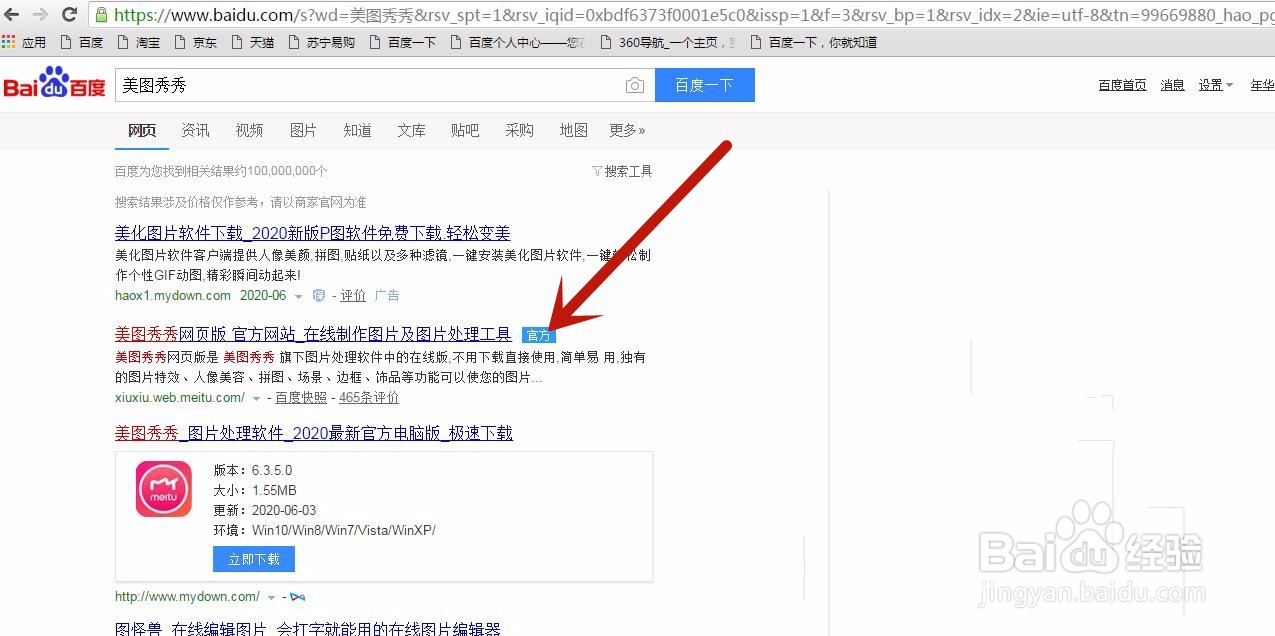
Task: Open the 百度个人中心 bookmark
Action: click(519, 42)
